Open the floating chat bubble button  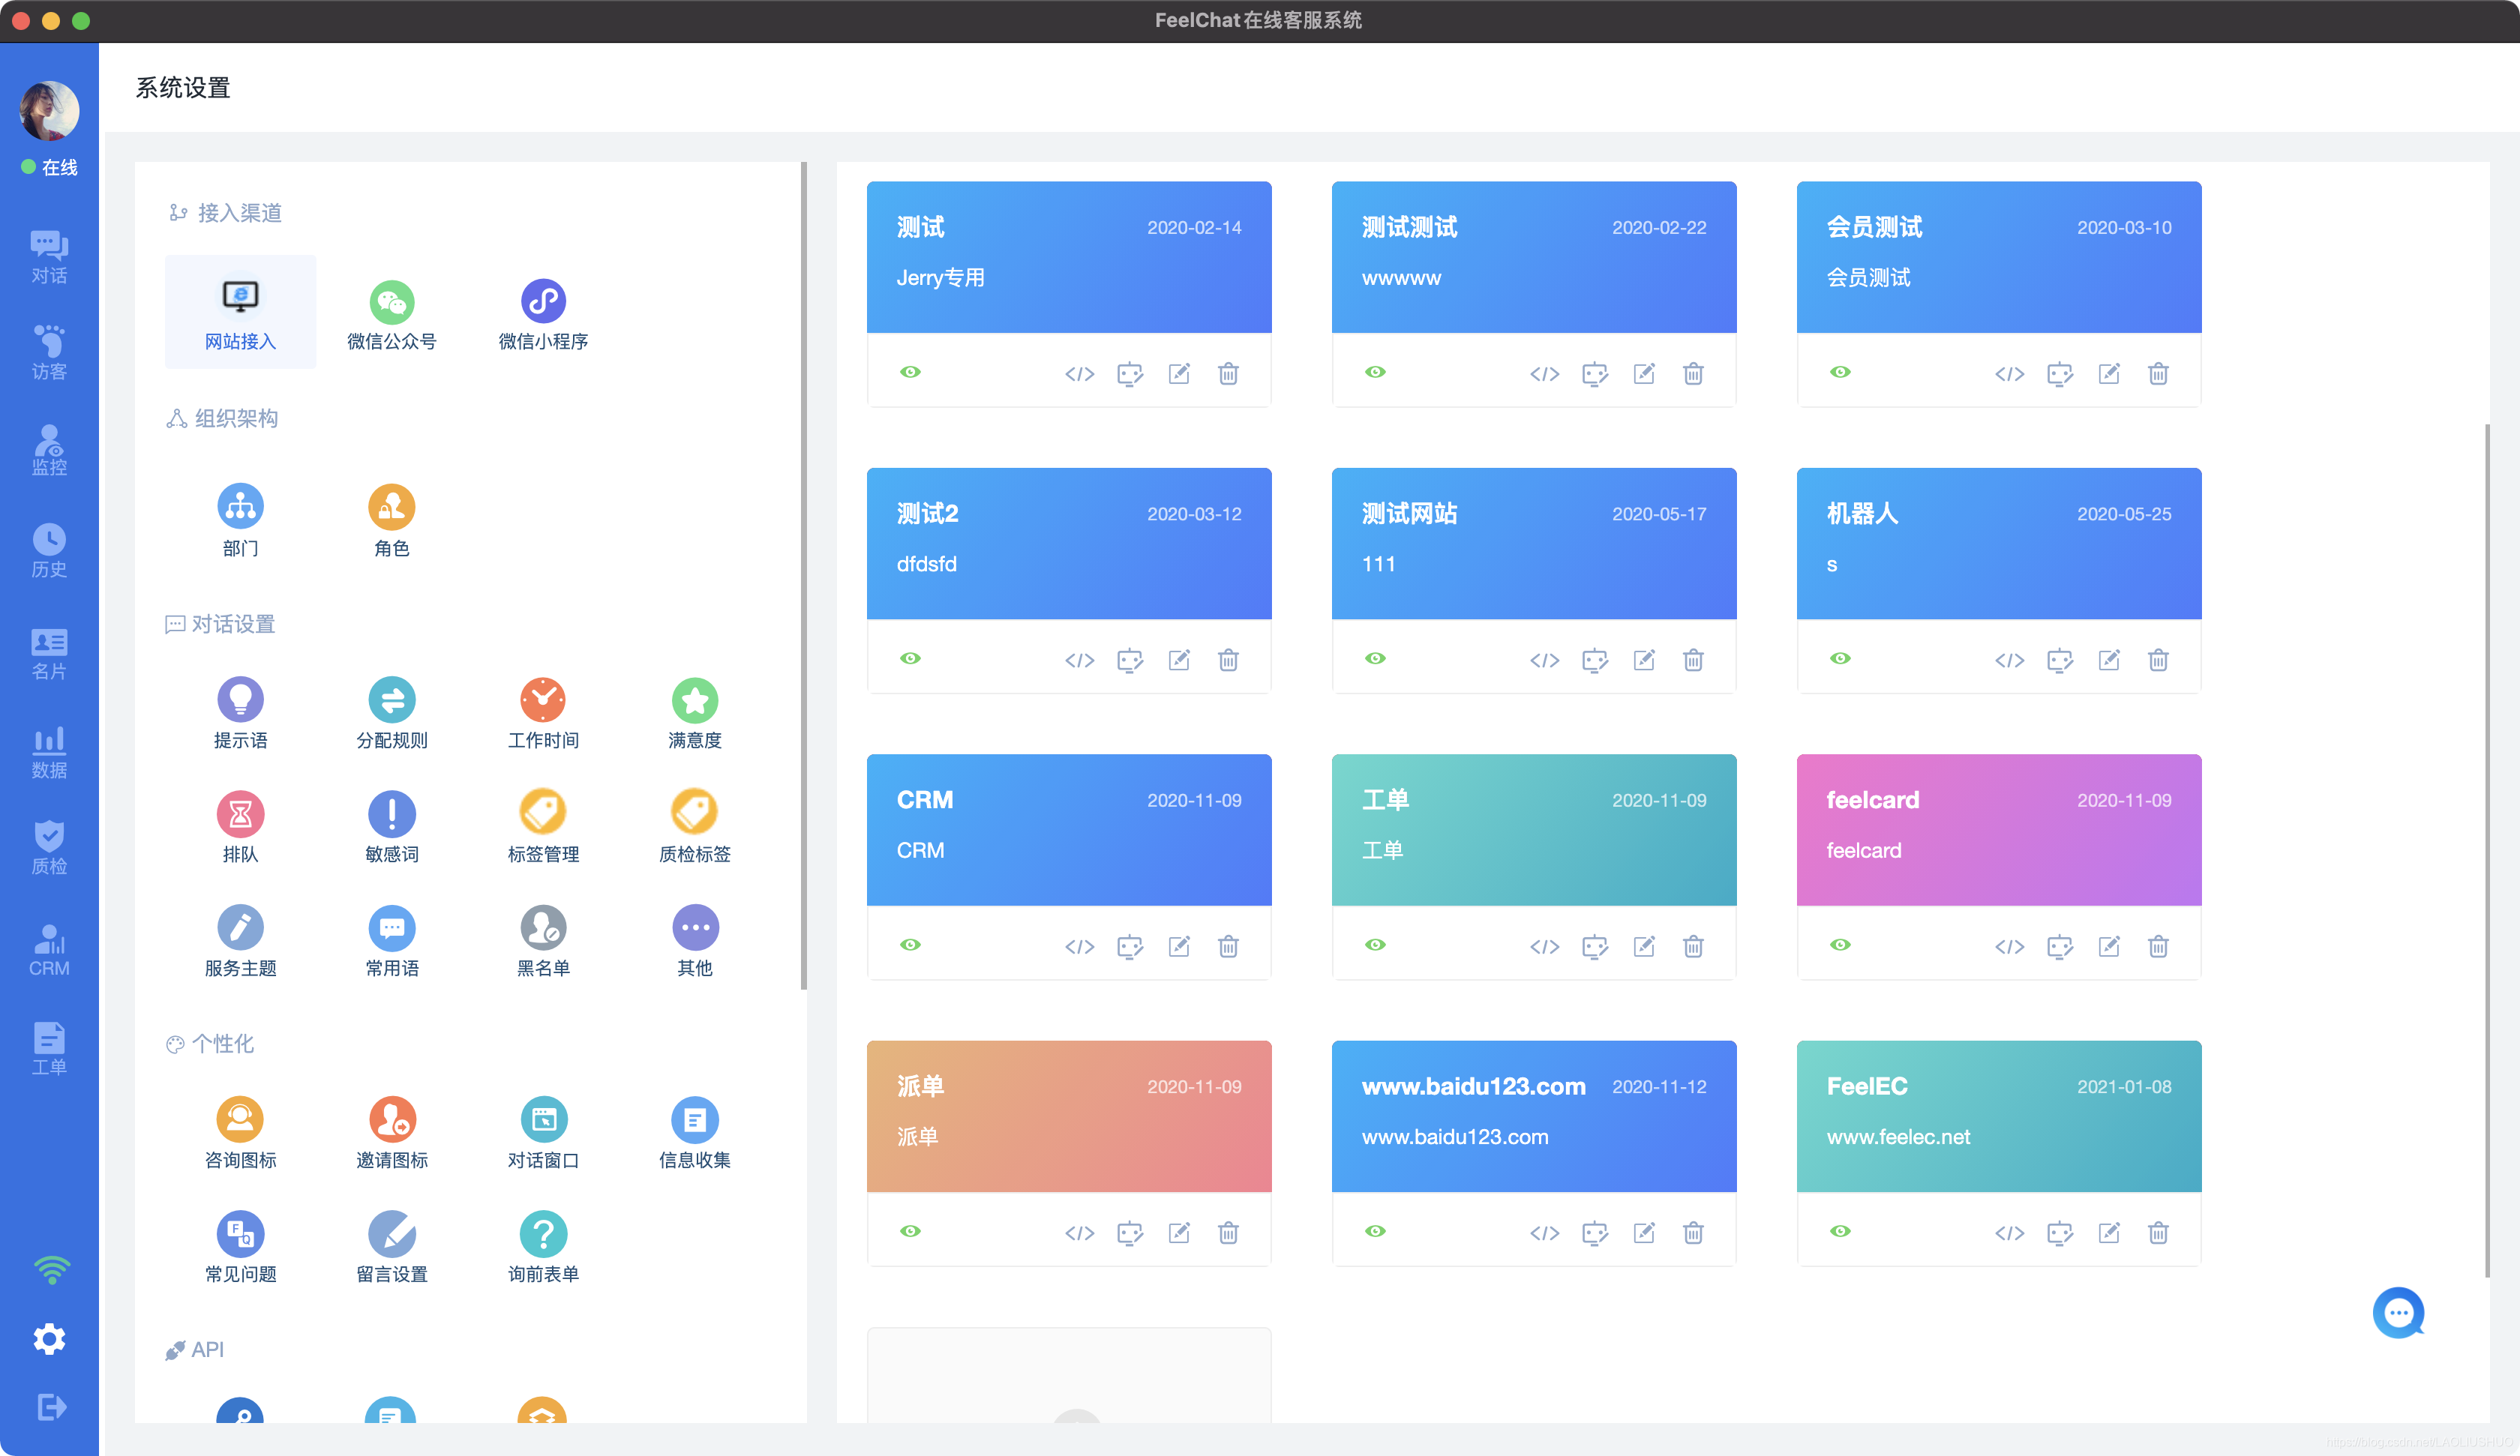pos(2398,1312)
